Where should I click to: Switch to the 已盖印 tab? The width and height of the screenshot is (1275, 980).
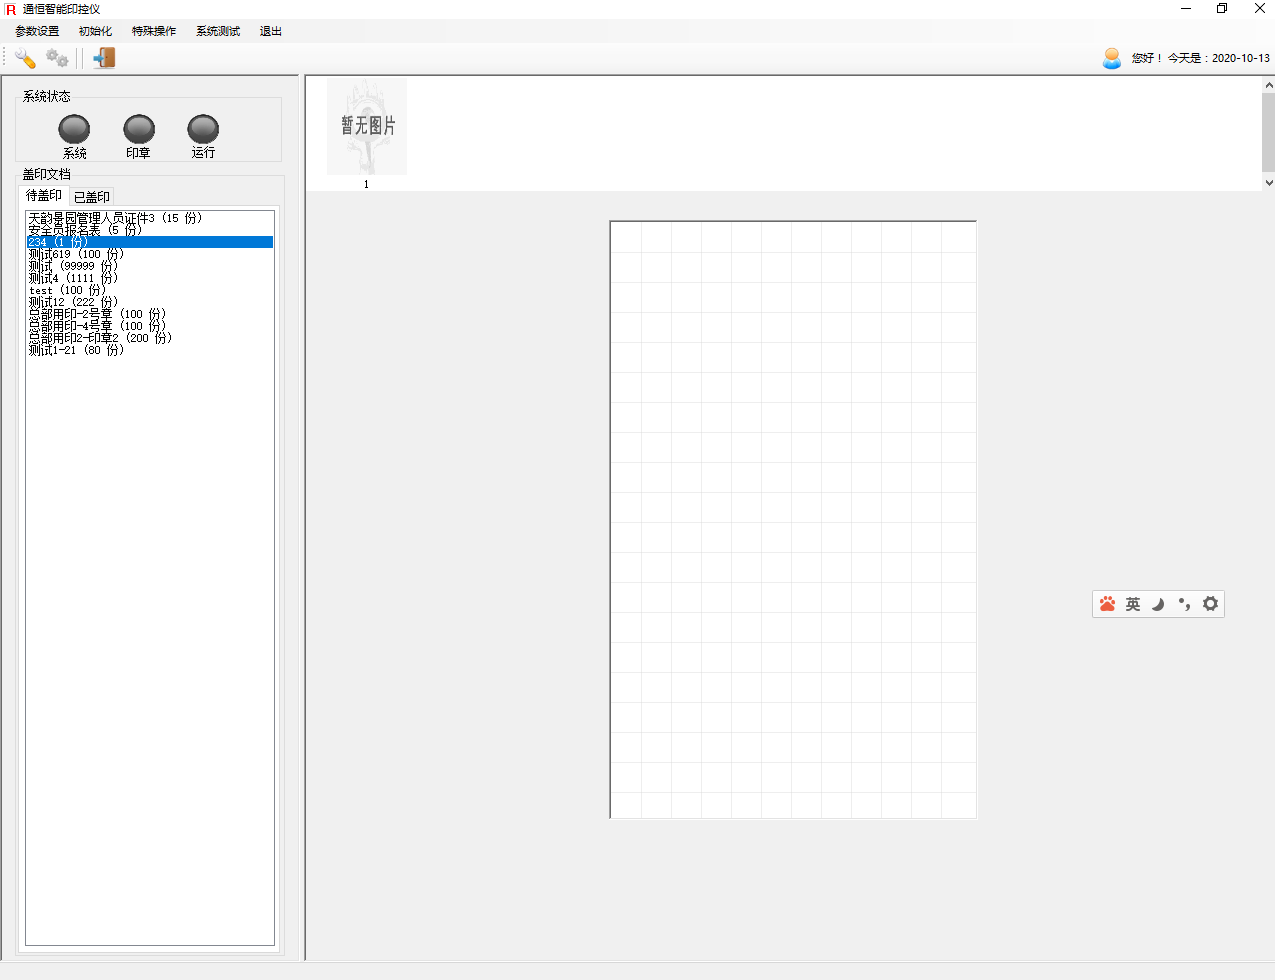click(x=92, y=197)
